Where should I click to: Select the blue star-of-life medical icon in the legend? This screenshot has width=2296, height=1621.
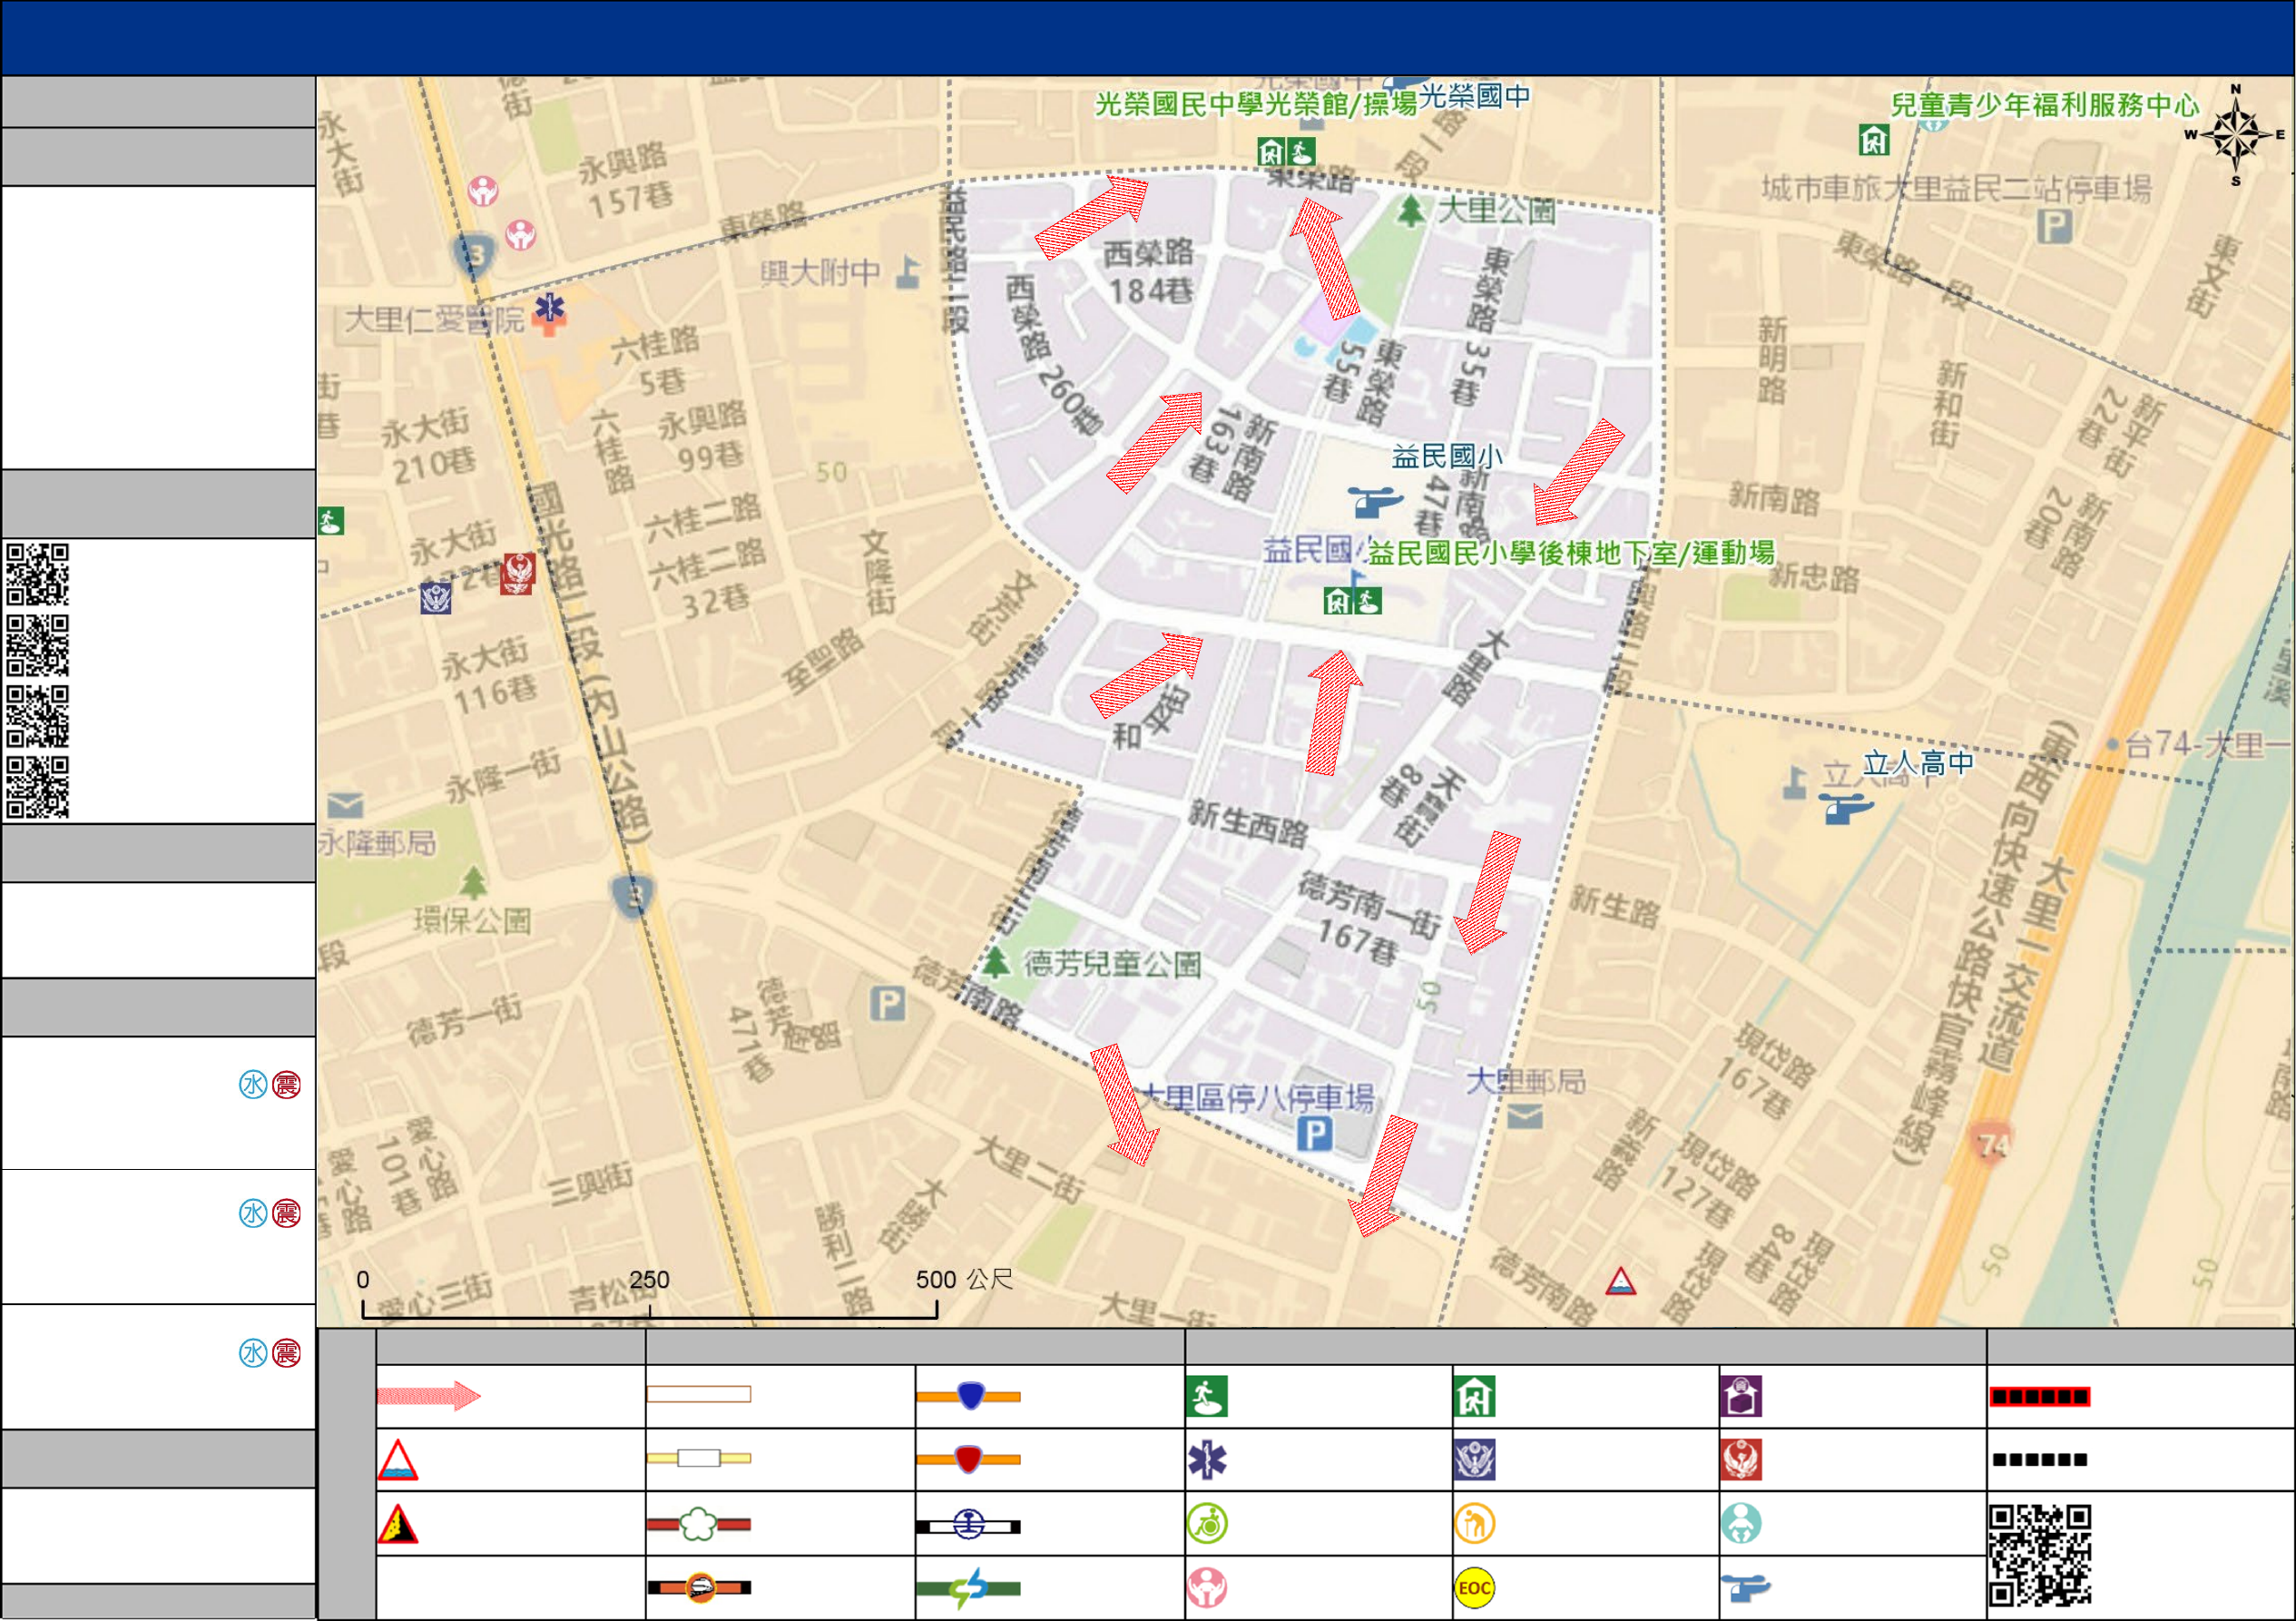click(x=1207, y=1460)
